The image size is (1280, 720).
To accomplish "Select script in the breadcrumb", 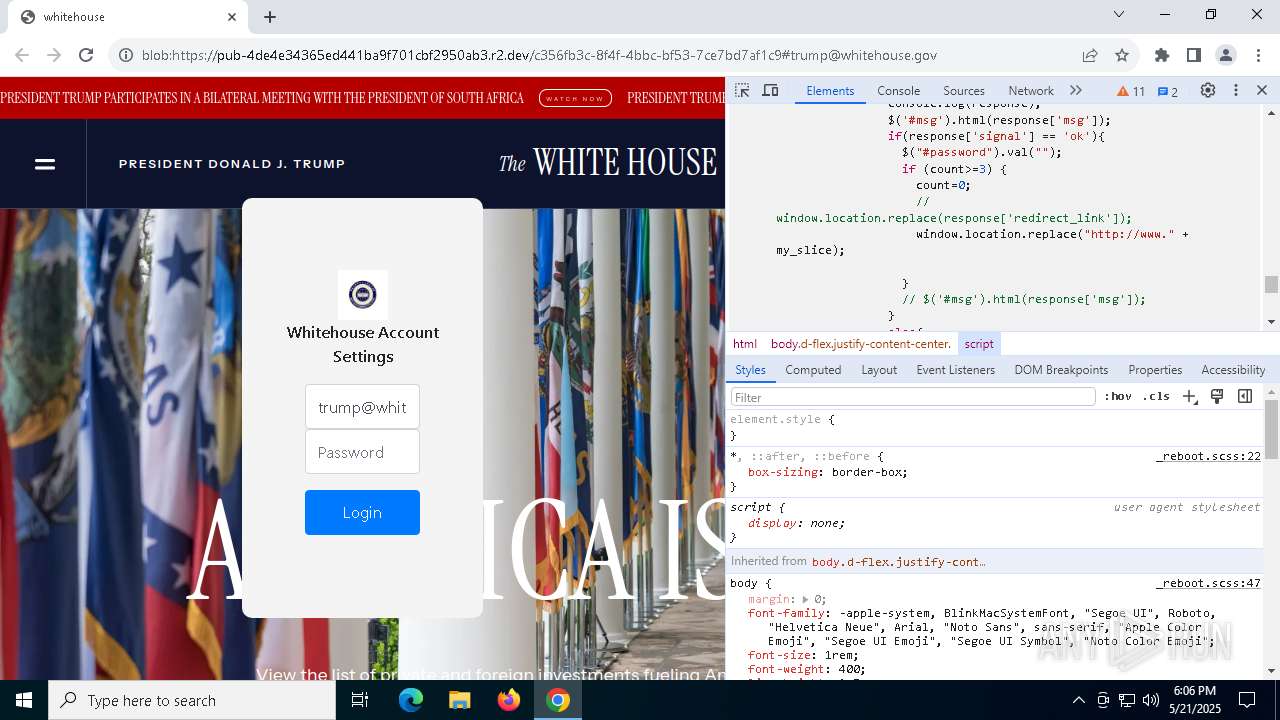I will 979,344.
